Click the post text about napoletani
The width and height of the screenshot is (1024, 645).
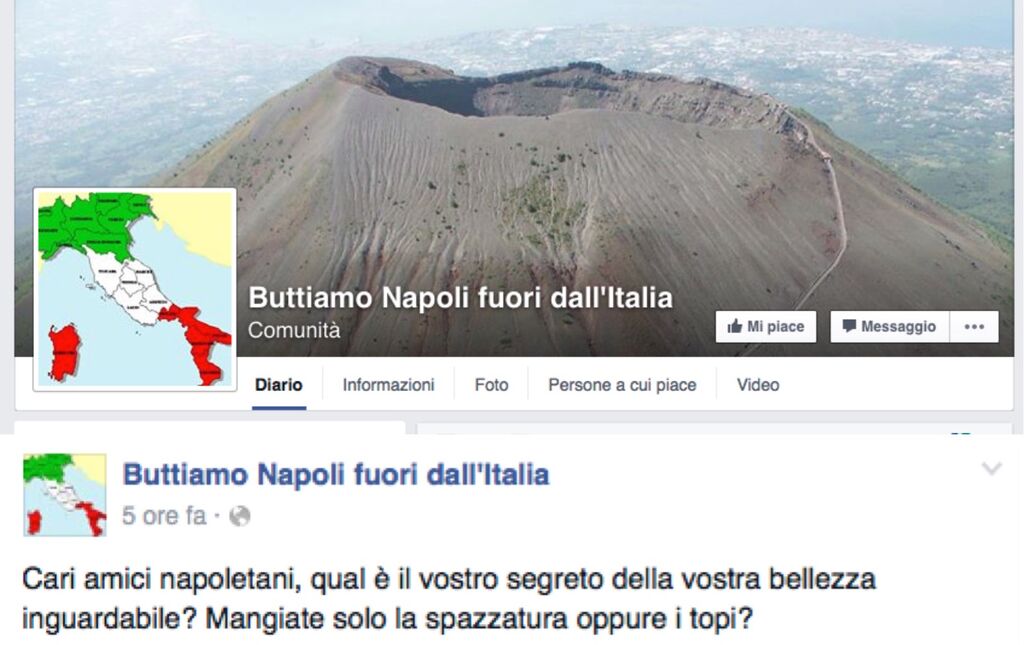click(x=449, y=599)
